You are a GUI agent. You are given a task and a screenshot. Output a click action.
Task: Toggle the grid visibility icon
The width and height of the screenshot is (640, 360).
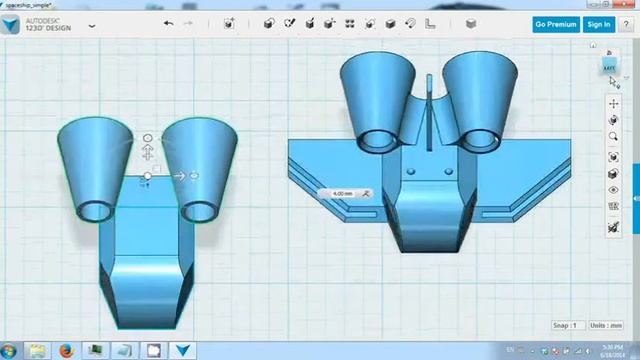(613, 207)
